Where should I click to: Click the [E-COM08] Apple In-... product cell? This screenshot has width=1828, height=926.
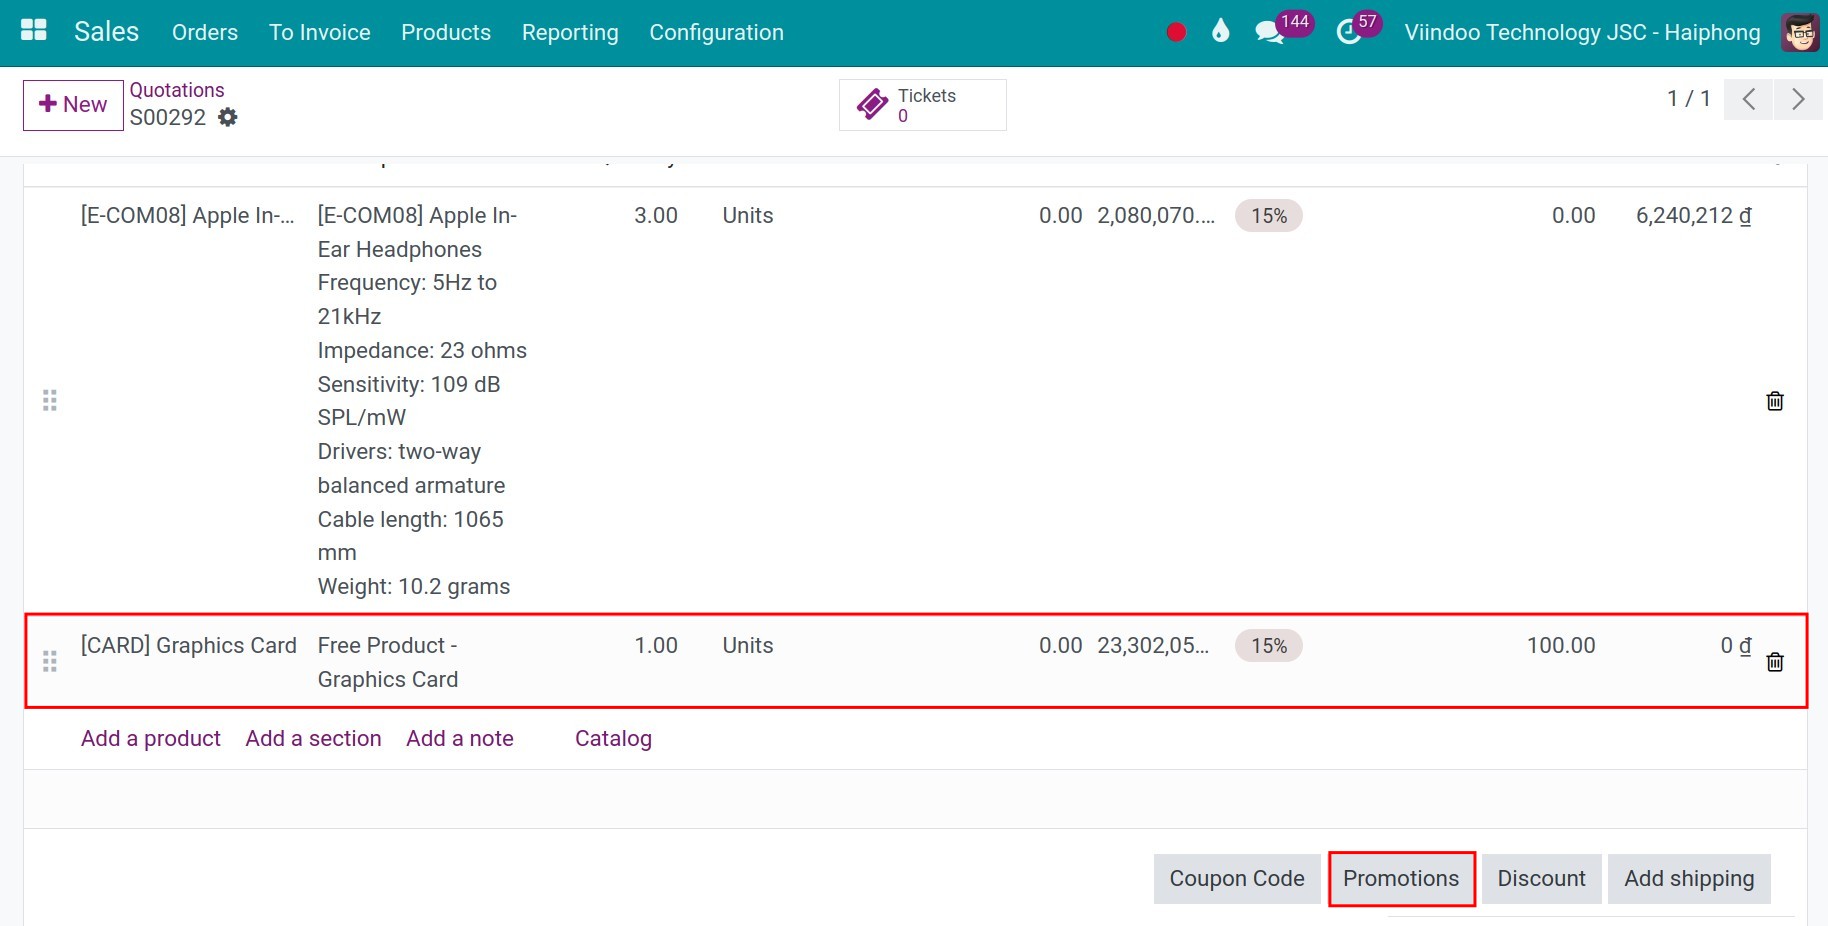coord(188,216)
